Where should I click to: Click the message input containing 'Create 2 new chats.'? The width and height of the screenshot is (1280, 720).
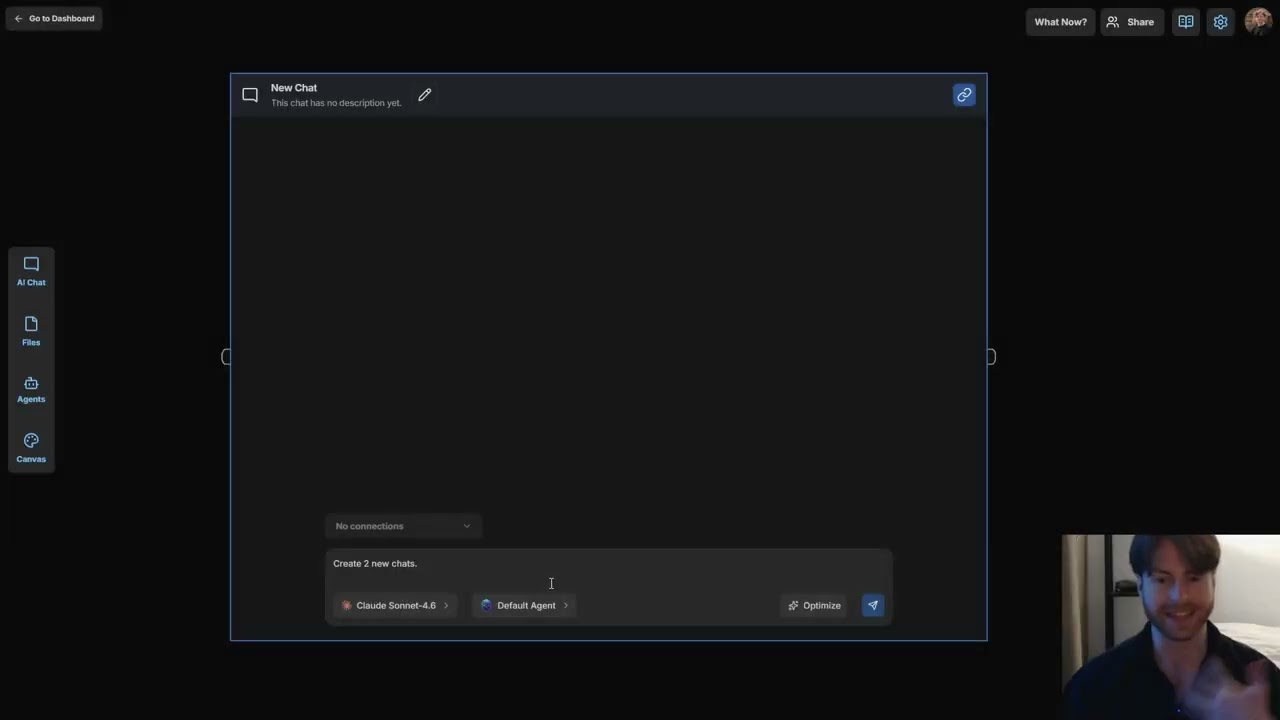pyautogui.click(x=608, y=564)
